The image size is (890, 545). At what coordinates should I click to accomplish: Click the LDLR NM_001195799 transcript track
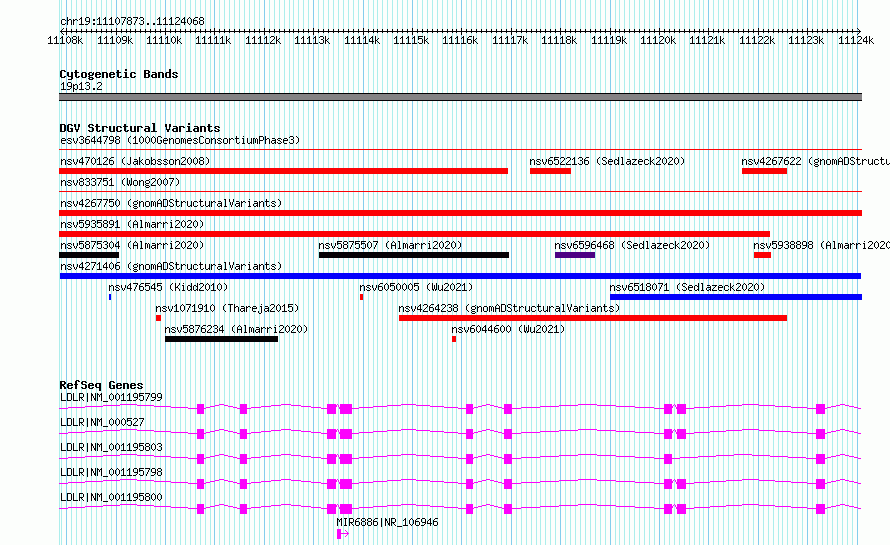click(460, 408)
